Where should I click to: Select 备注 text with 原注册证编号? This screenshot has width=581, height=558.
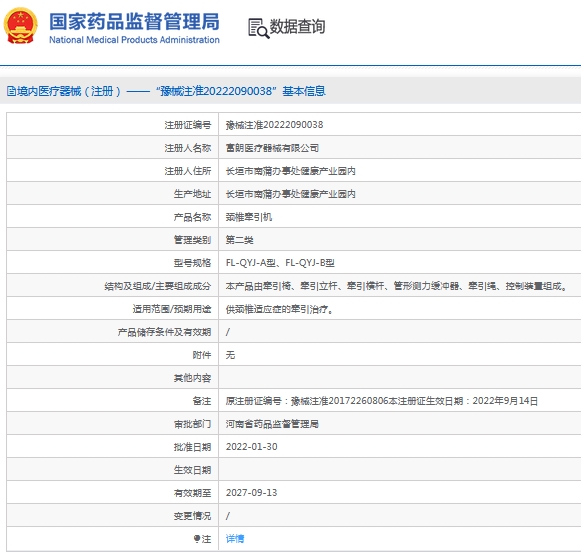tap(382, 401)
